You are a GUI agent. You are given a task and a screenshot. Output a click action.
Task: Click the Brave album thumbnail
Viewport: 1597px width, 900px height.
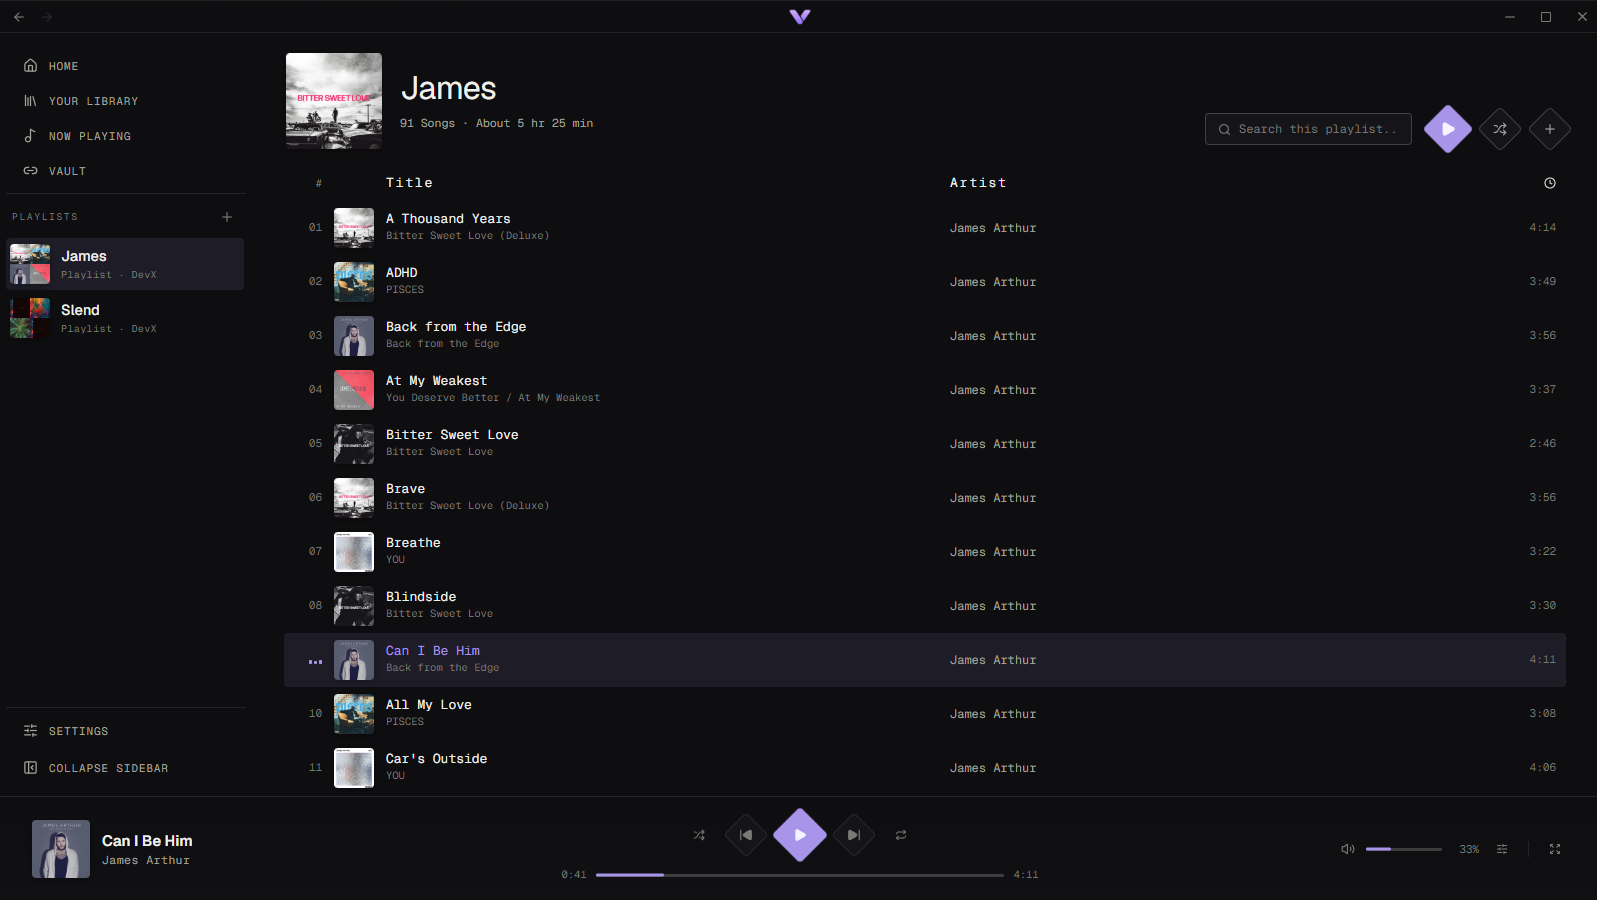(x=354, y=498)
